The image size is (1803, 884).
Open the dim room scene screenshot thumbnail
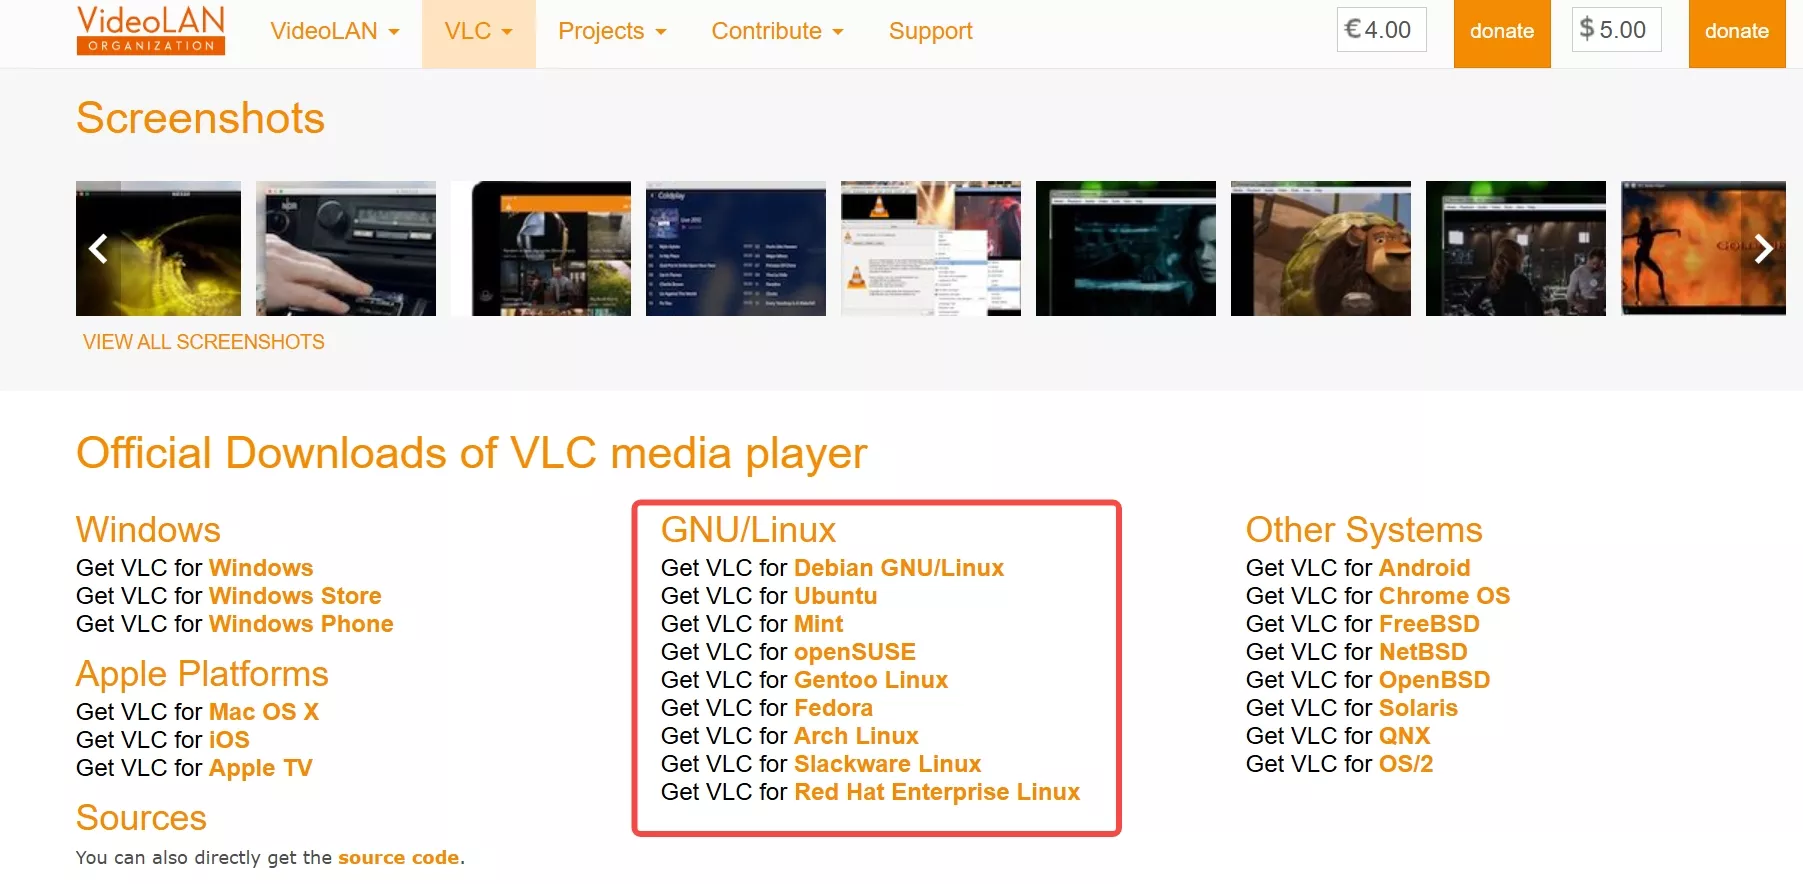1516,248
